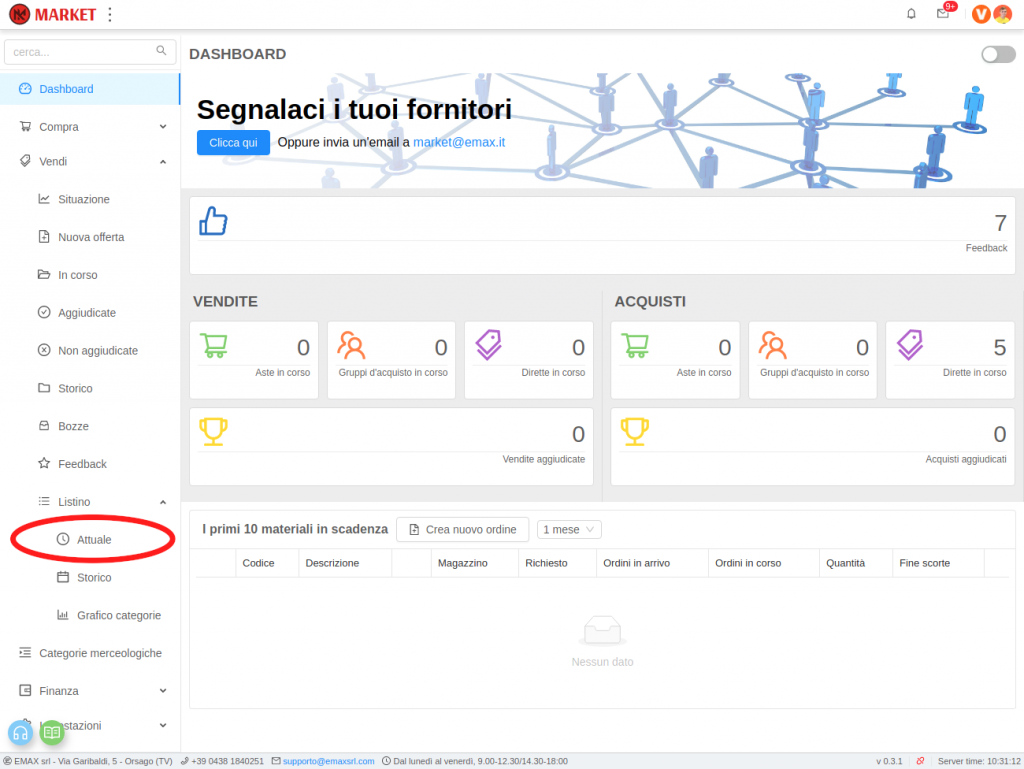Toggle the switch in Dashboard header
Viewport: 1024px width, 769px height.
[997, 54]
